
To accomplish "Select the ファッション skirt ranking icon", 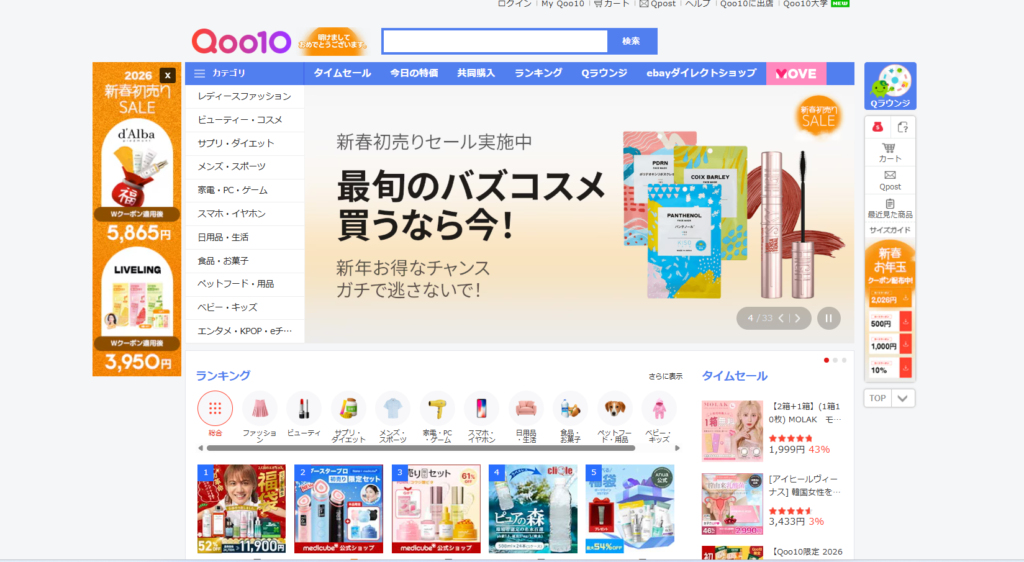I will (x=259, y=409).
